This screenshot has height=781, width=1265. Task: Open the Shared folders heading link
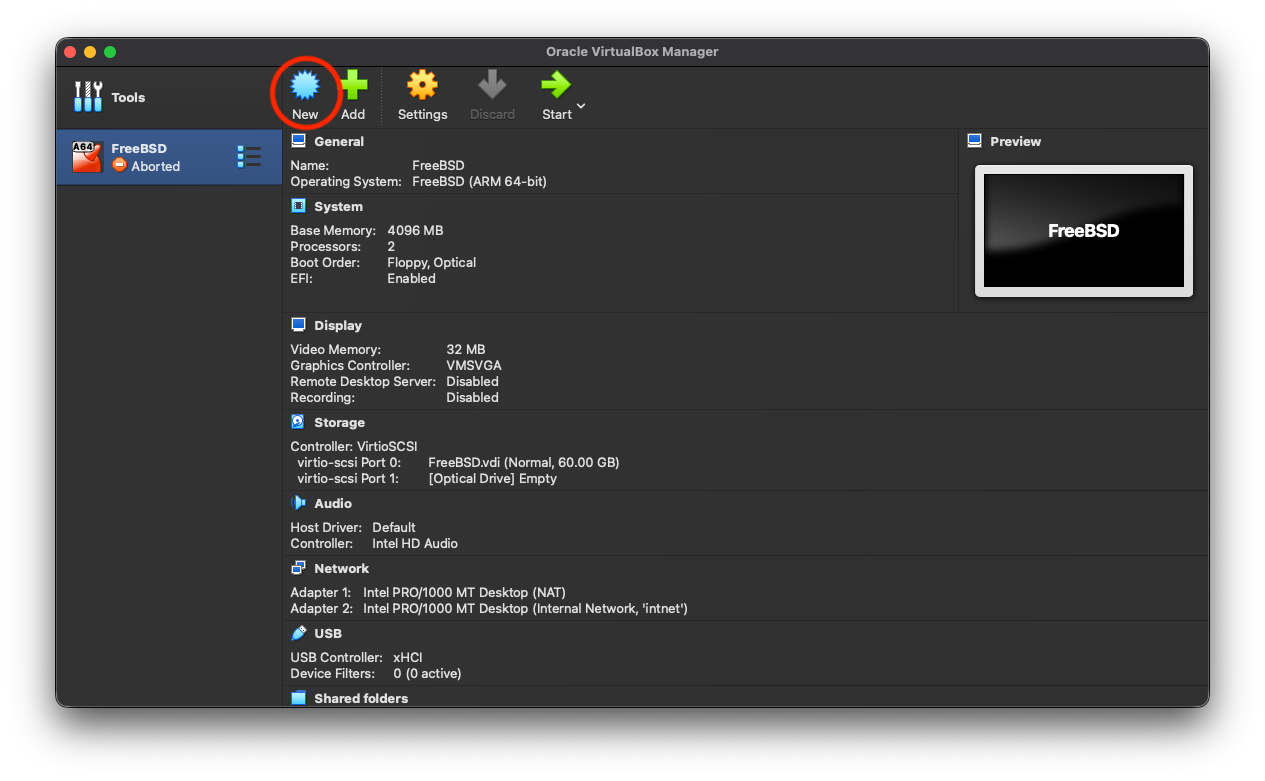(361, 699)
